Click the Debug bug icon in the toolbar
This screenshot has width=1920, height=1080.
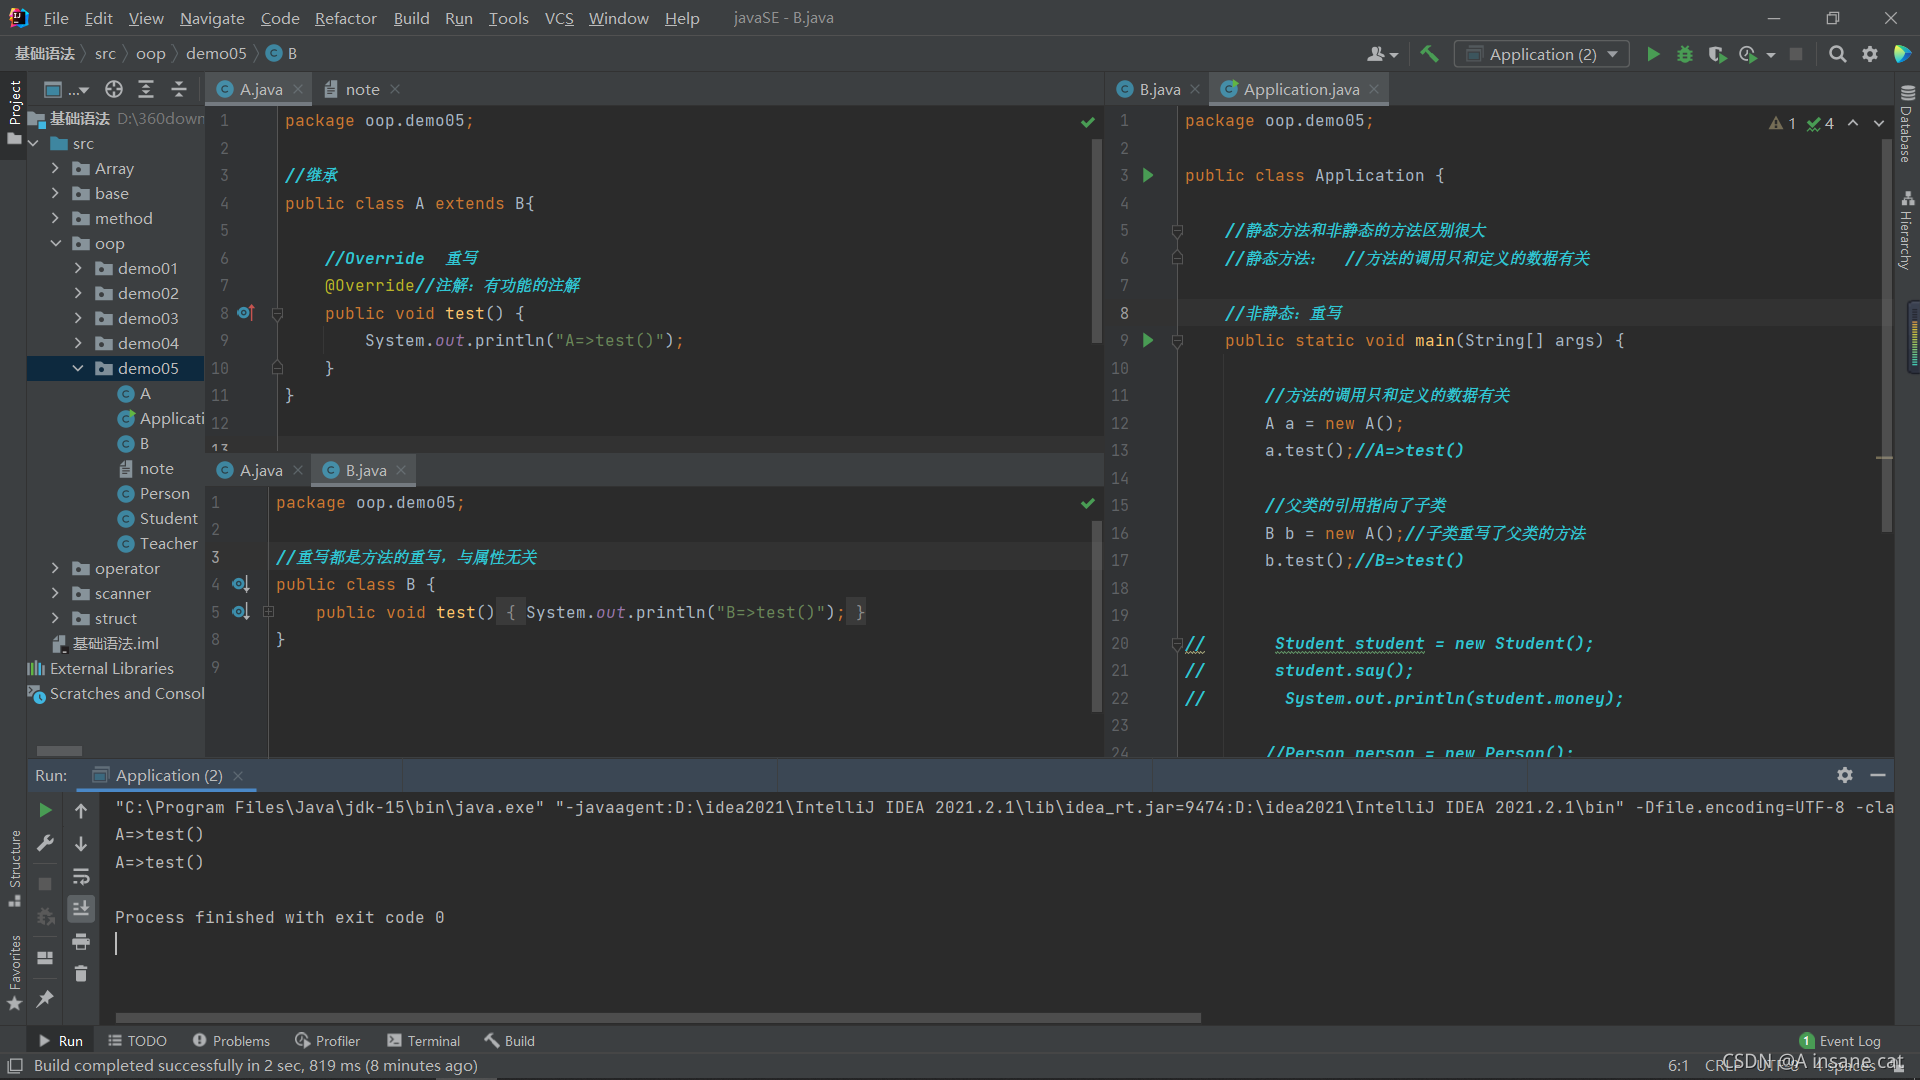[x=1685, y=54]
